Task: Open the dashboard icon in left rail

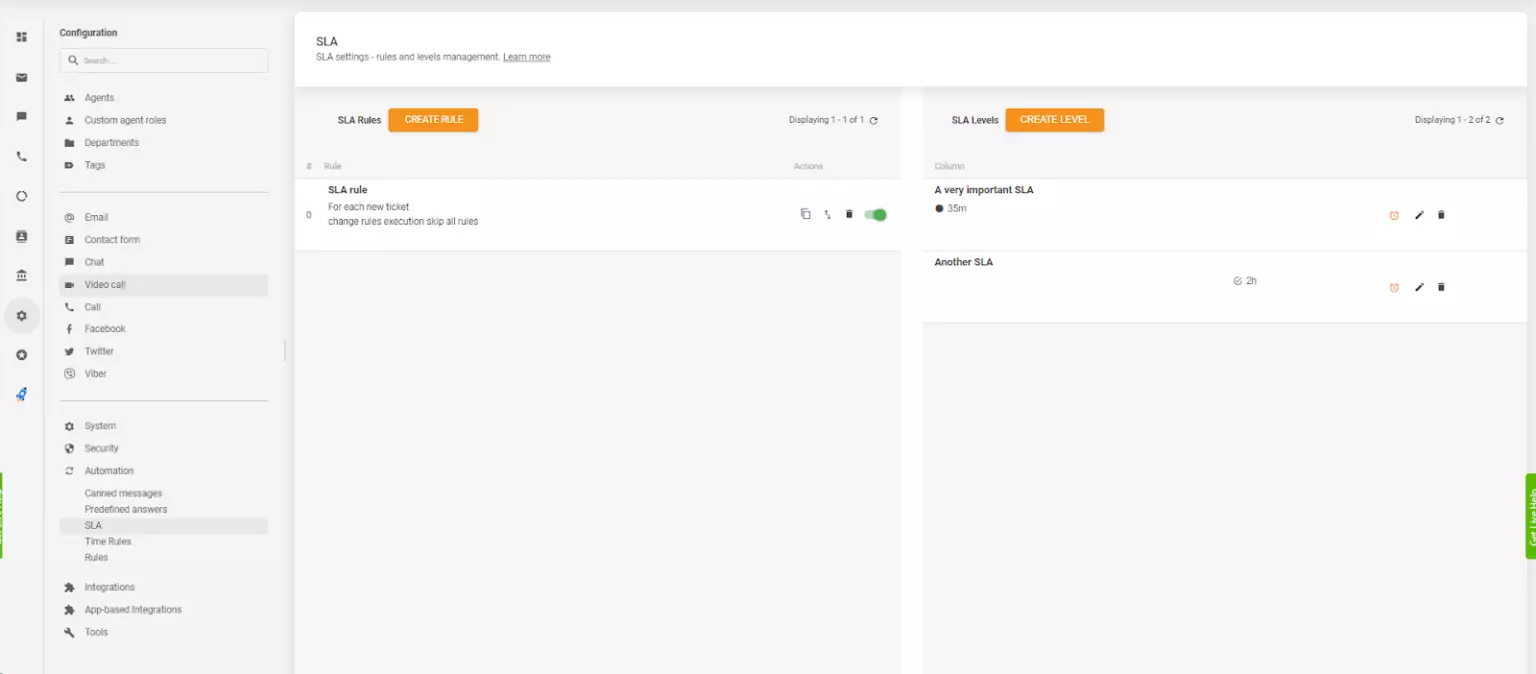Action: [x=21, y=37]
